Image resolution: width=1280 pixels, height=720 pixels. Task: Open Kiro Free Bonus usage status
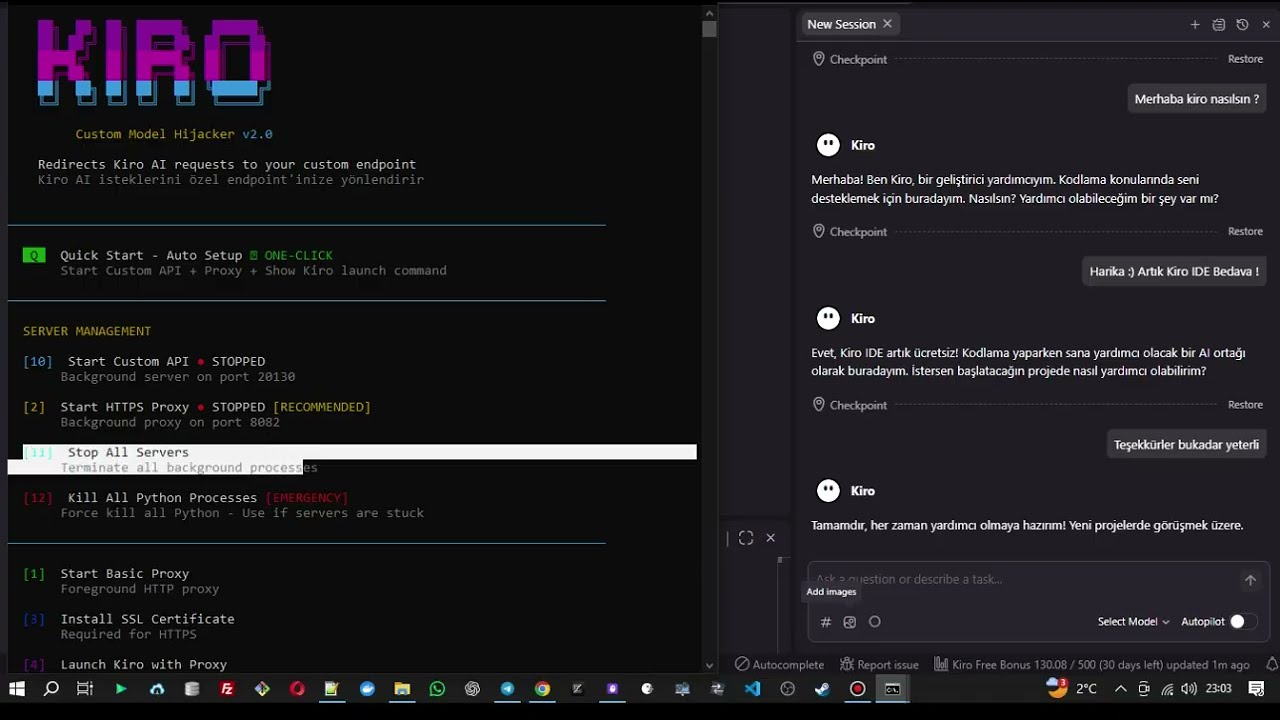point(1092,665)
